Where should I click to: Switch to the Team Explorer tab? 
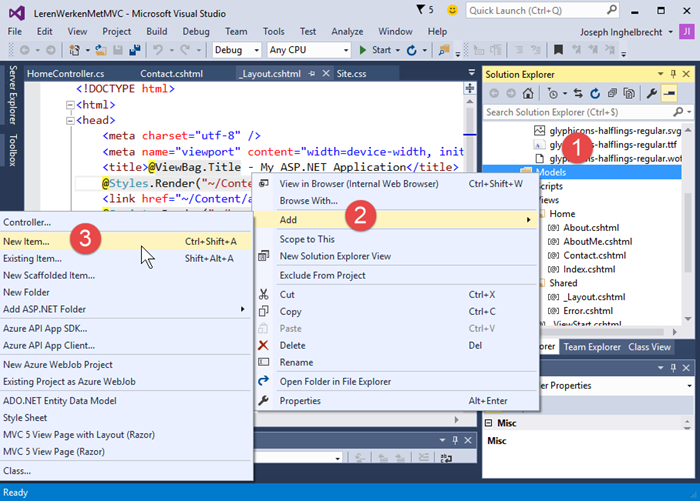(x=592, y=347)
